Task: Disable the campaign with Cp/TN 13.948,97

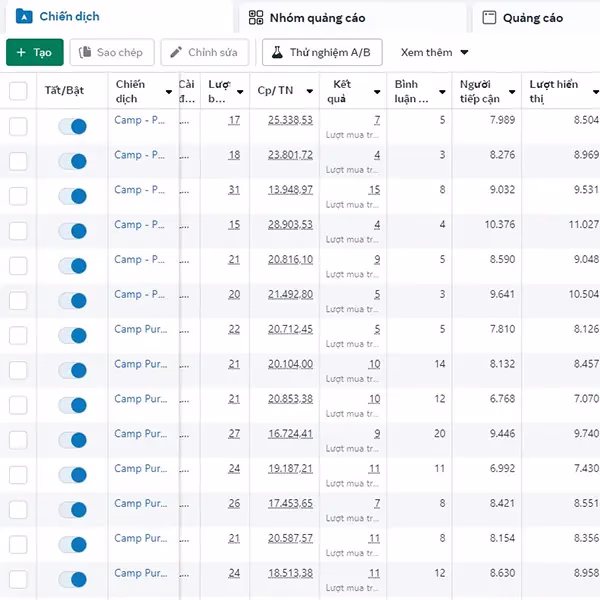Action: click(x=72, y=196)
